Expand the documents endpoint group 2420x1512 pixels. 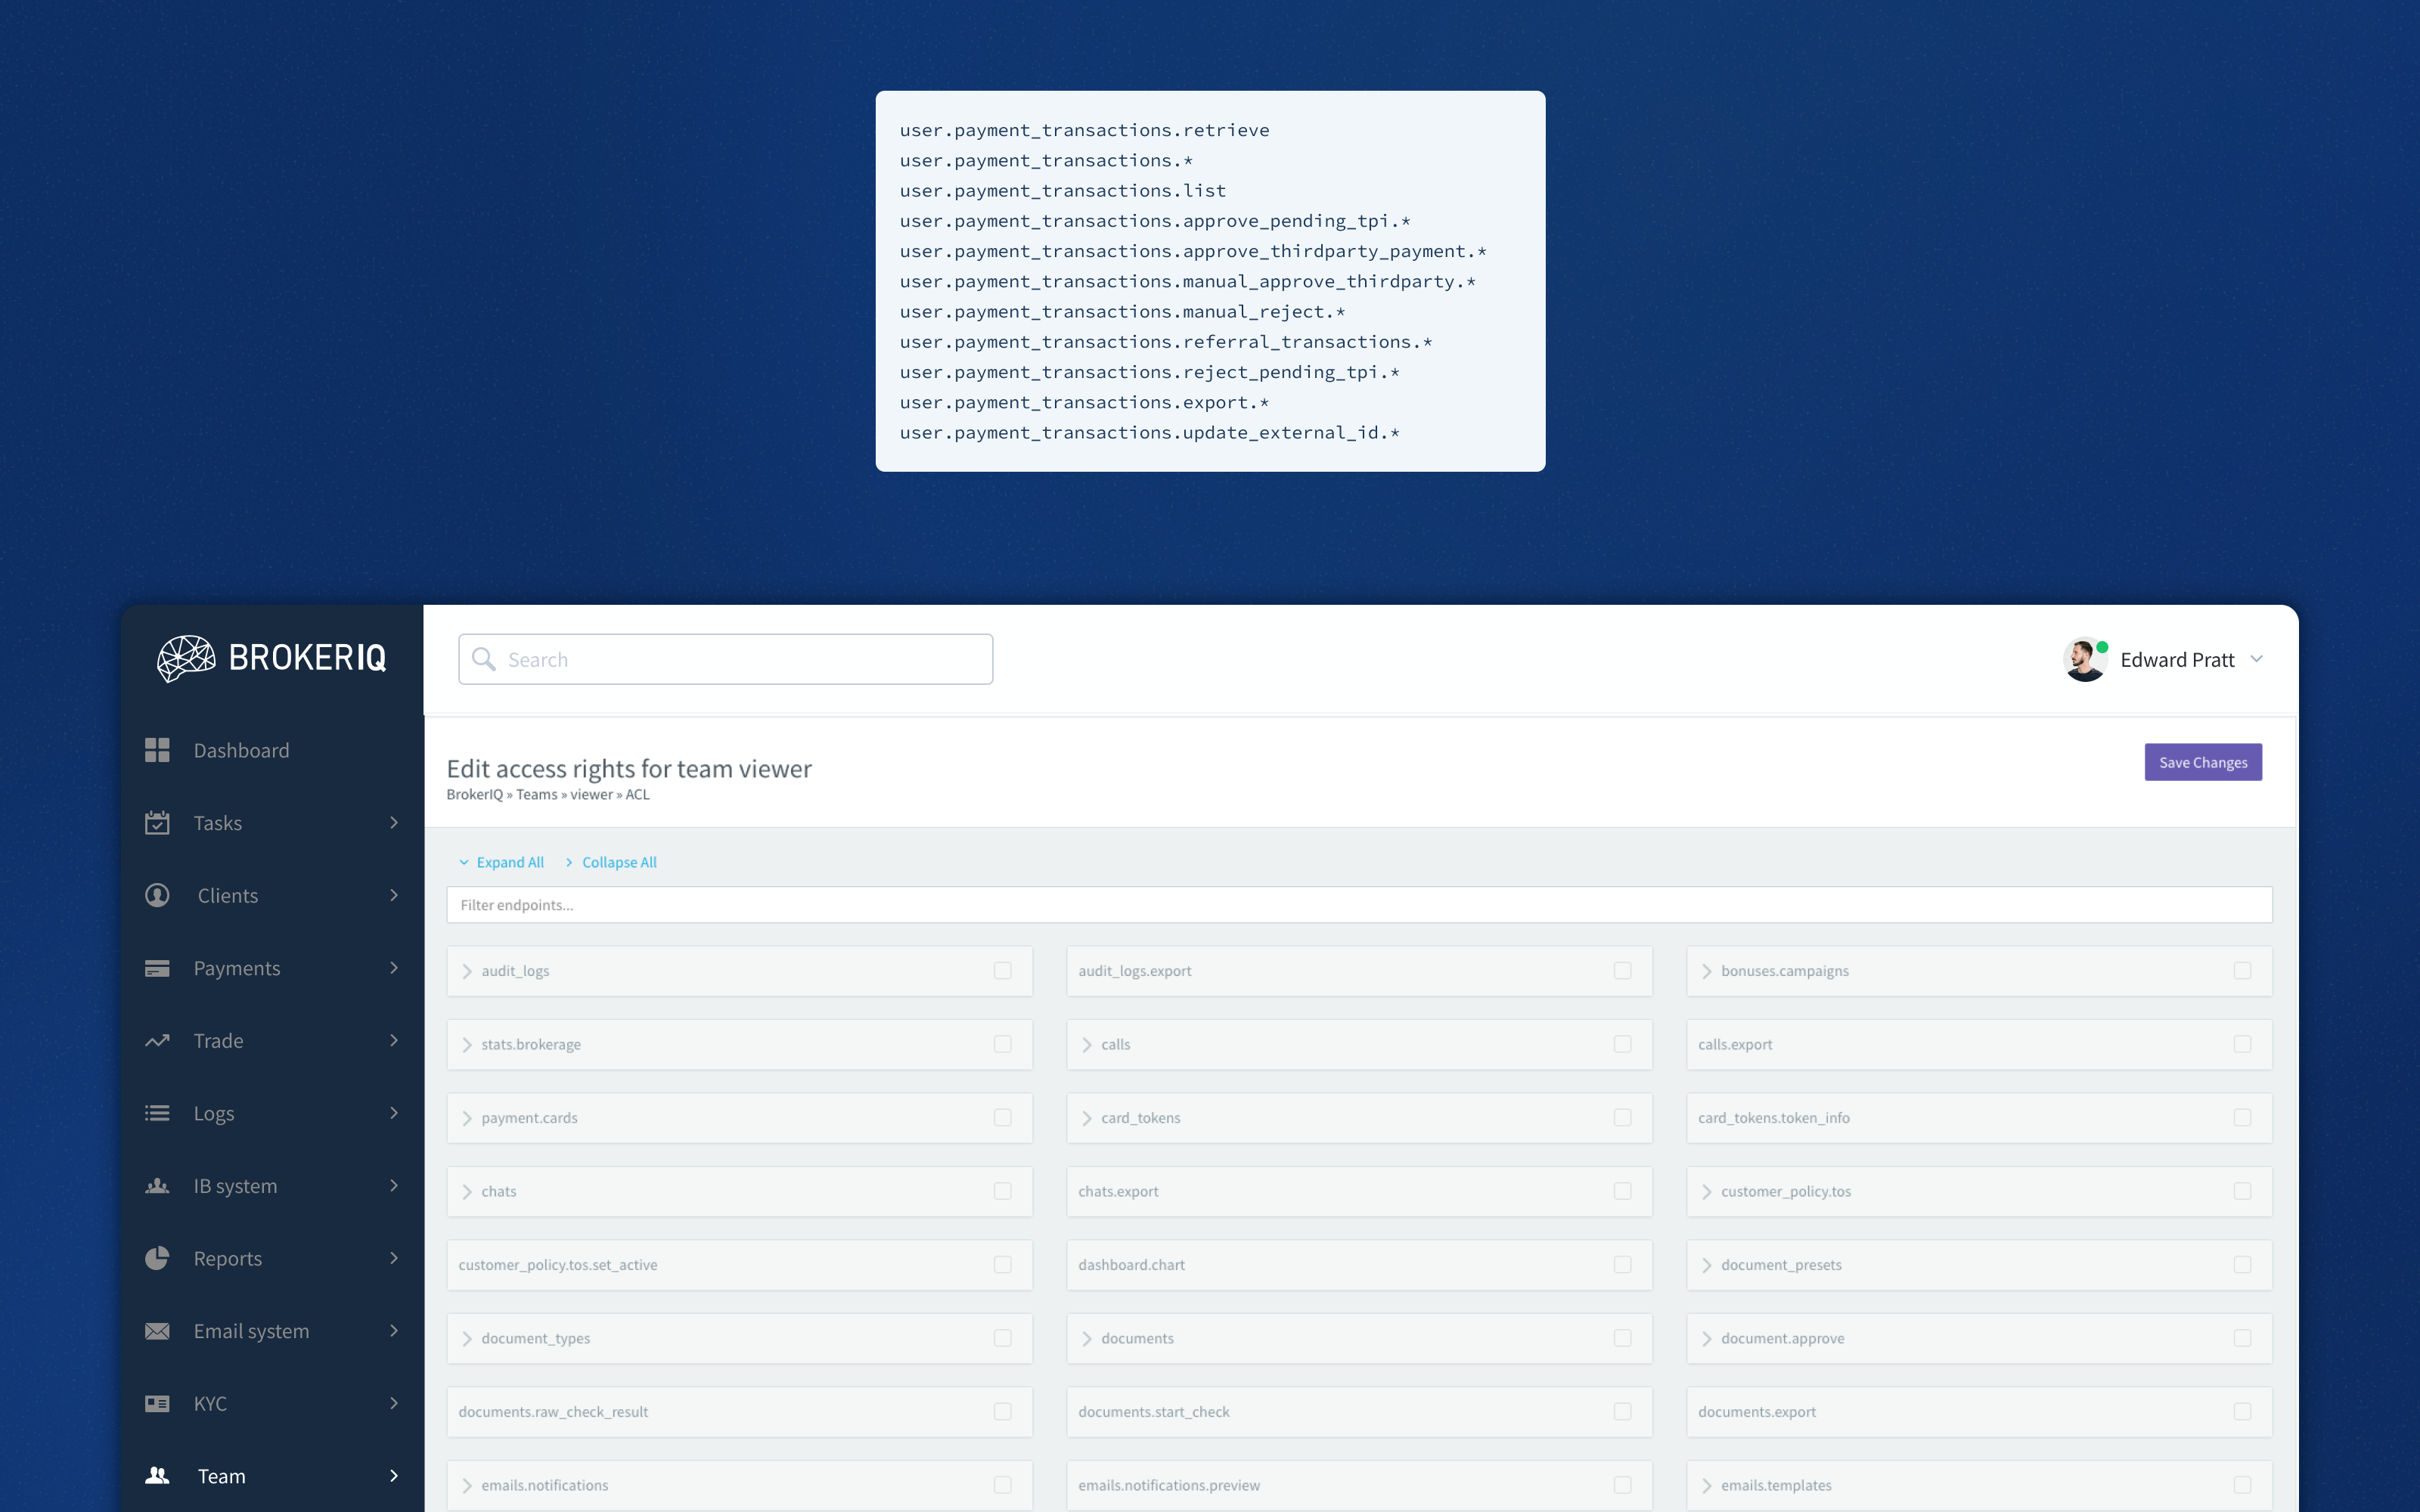click(x=1087, y=1339)
